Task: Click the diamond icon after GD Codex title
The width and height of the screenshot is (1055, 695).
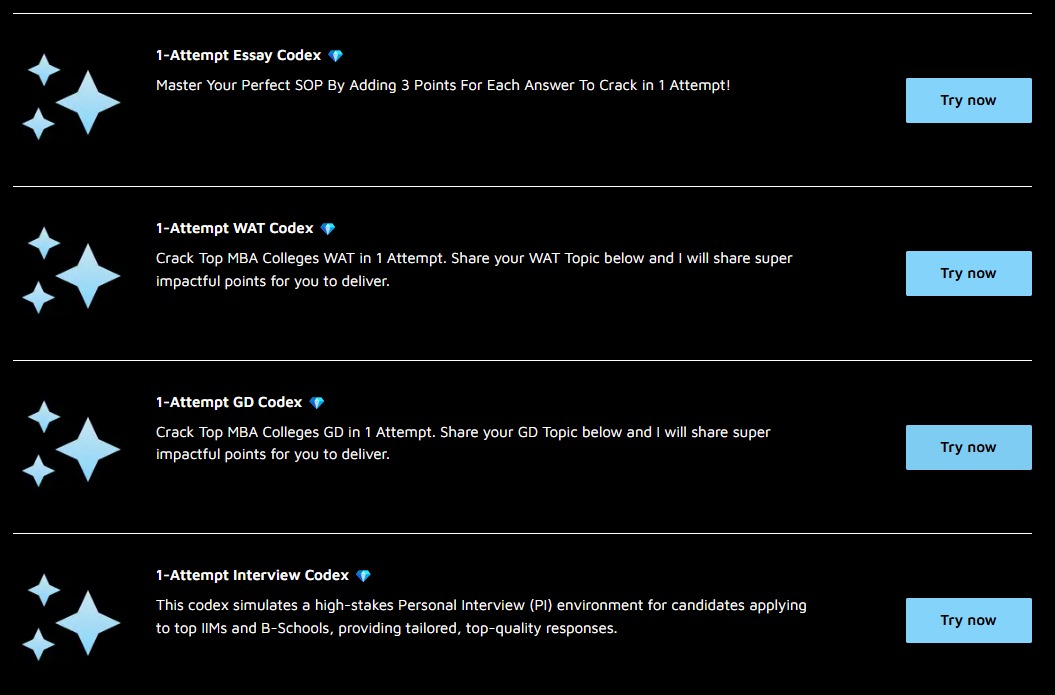Action: tap(317, 403)
